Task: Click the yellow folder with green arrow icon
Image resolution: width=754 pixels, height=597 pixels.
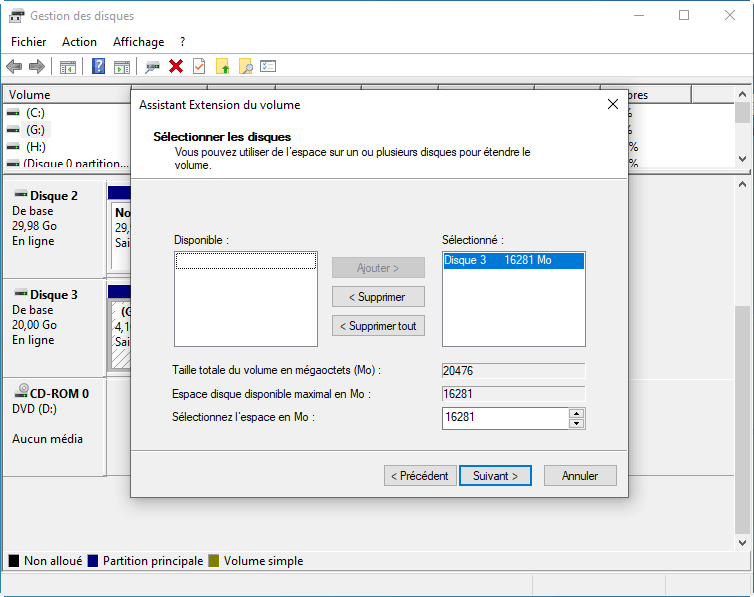Action: coord(222,66)
